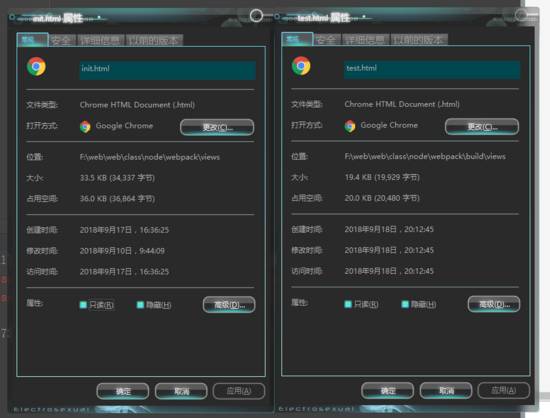Toggle the 隐藏(H) checkbox for init.html
This screenshot has width=550, height=418.
pyautogui.click(x=140, y=305)
